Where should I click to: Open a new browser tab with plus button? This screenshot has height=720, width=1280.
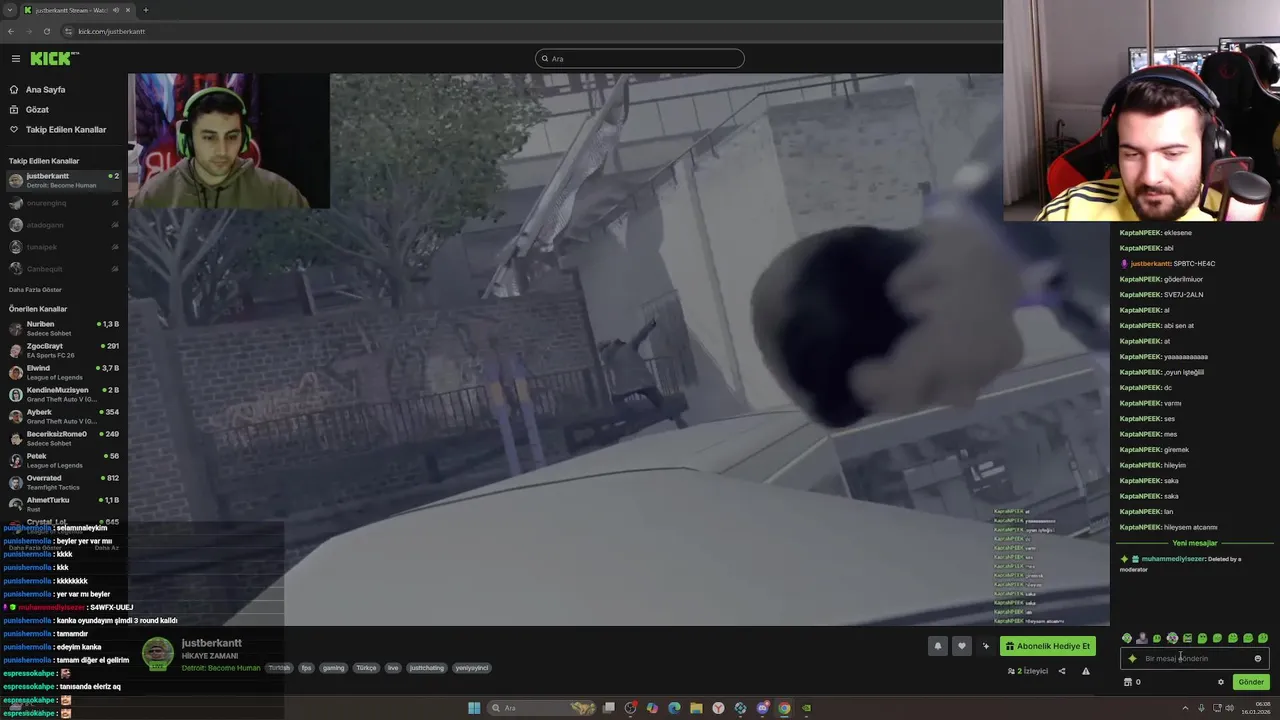[x=145, y=10]
